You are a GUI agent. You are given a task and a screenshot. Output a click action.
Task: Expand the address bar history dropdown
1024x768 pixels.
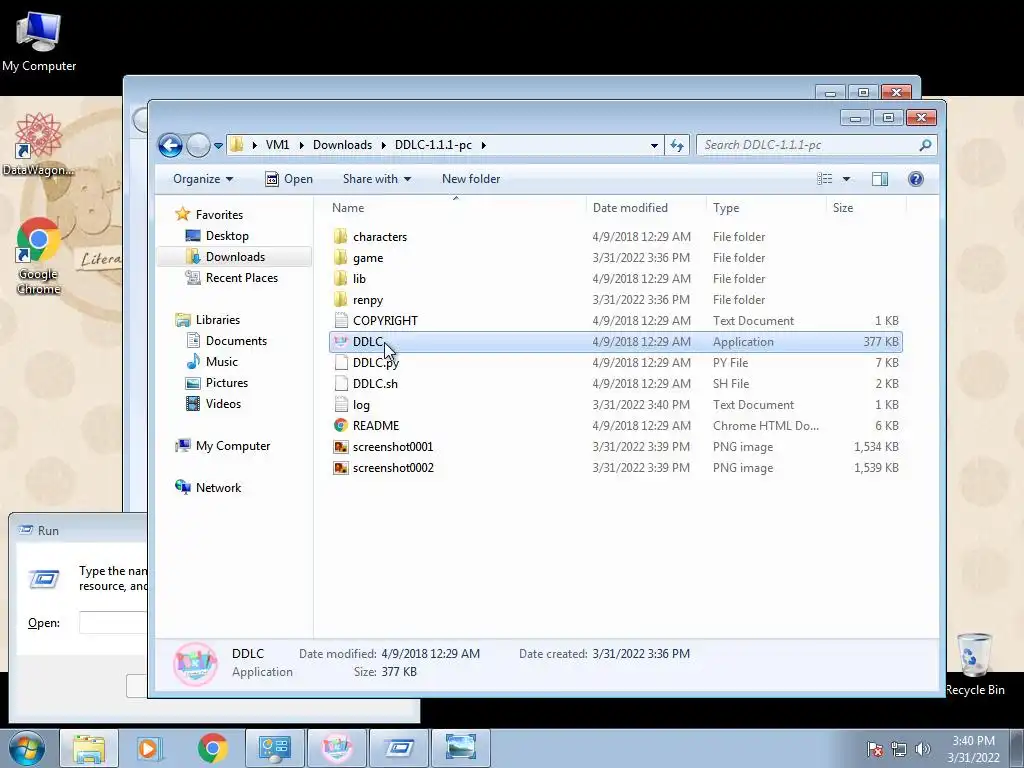click(x=654, y=146)
